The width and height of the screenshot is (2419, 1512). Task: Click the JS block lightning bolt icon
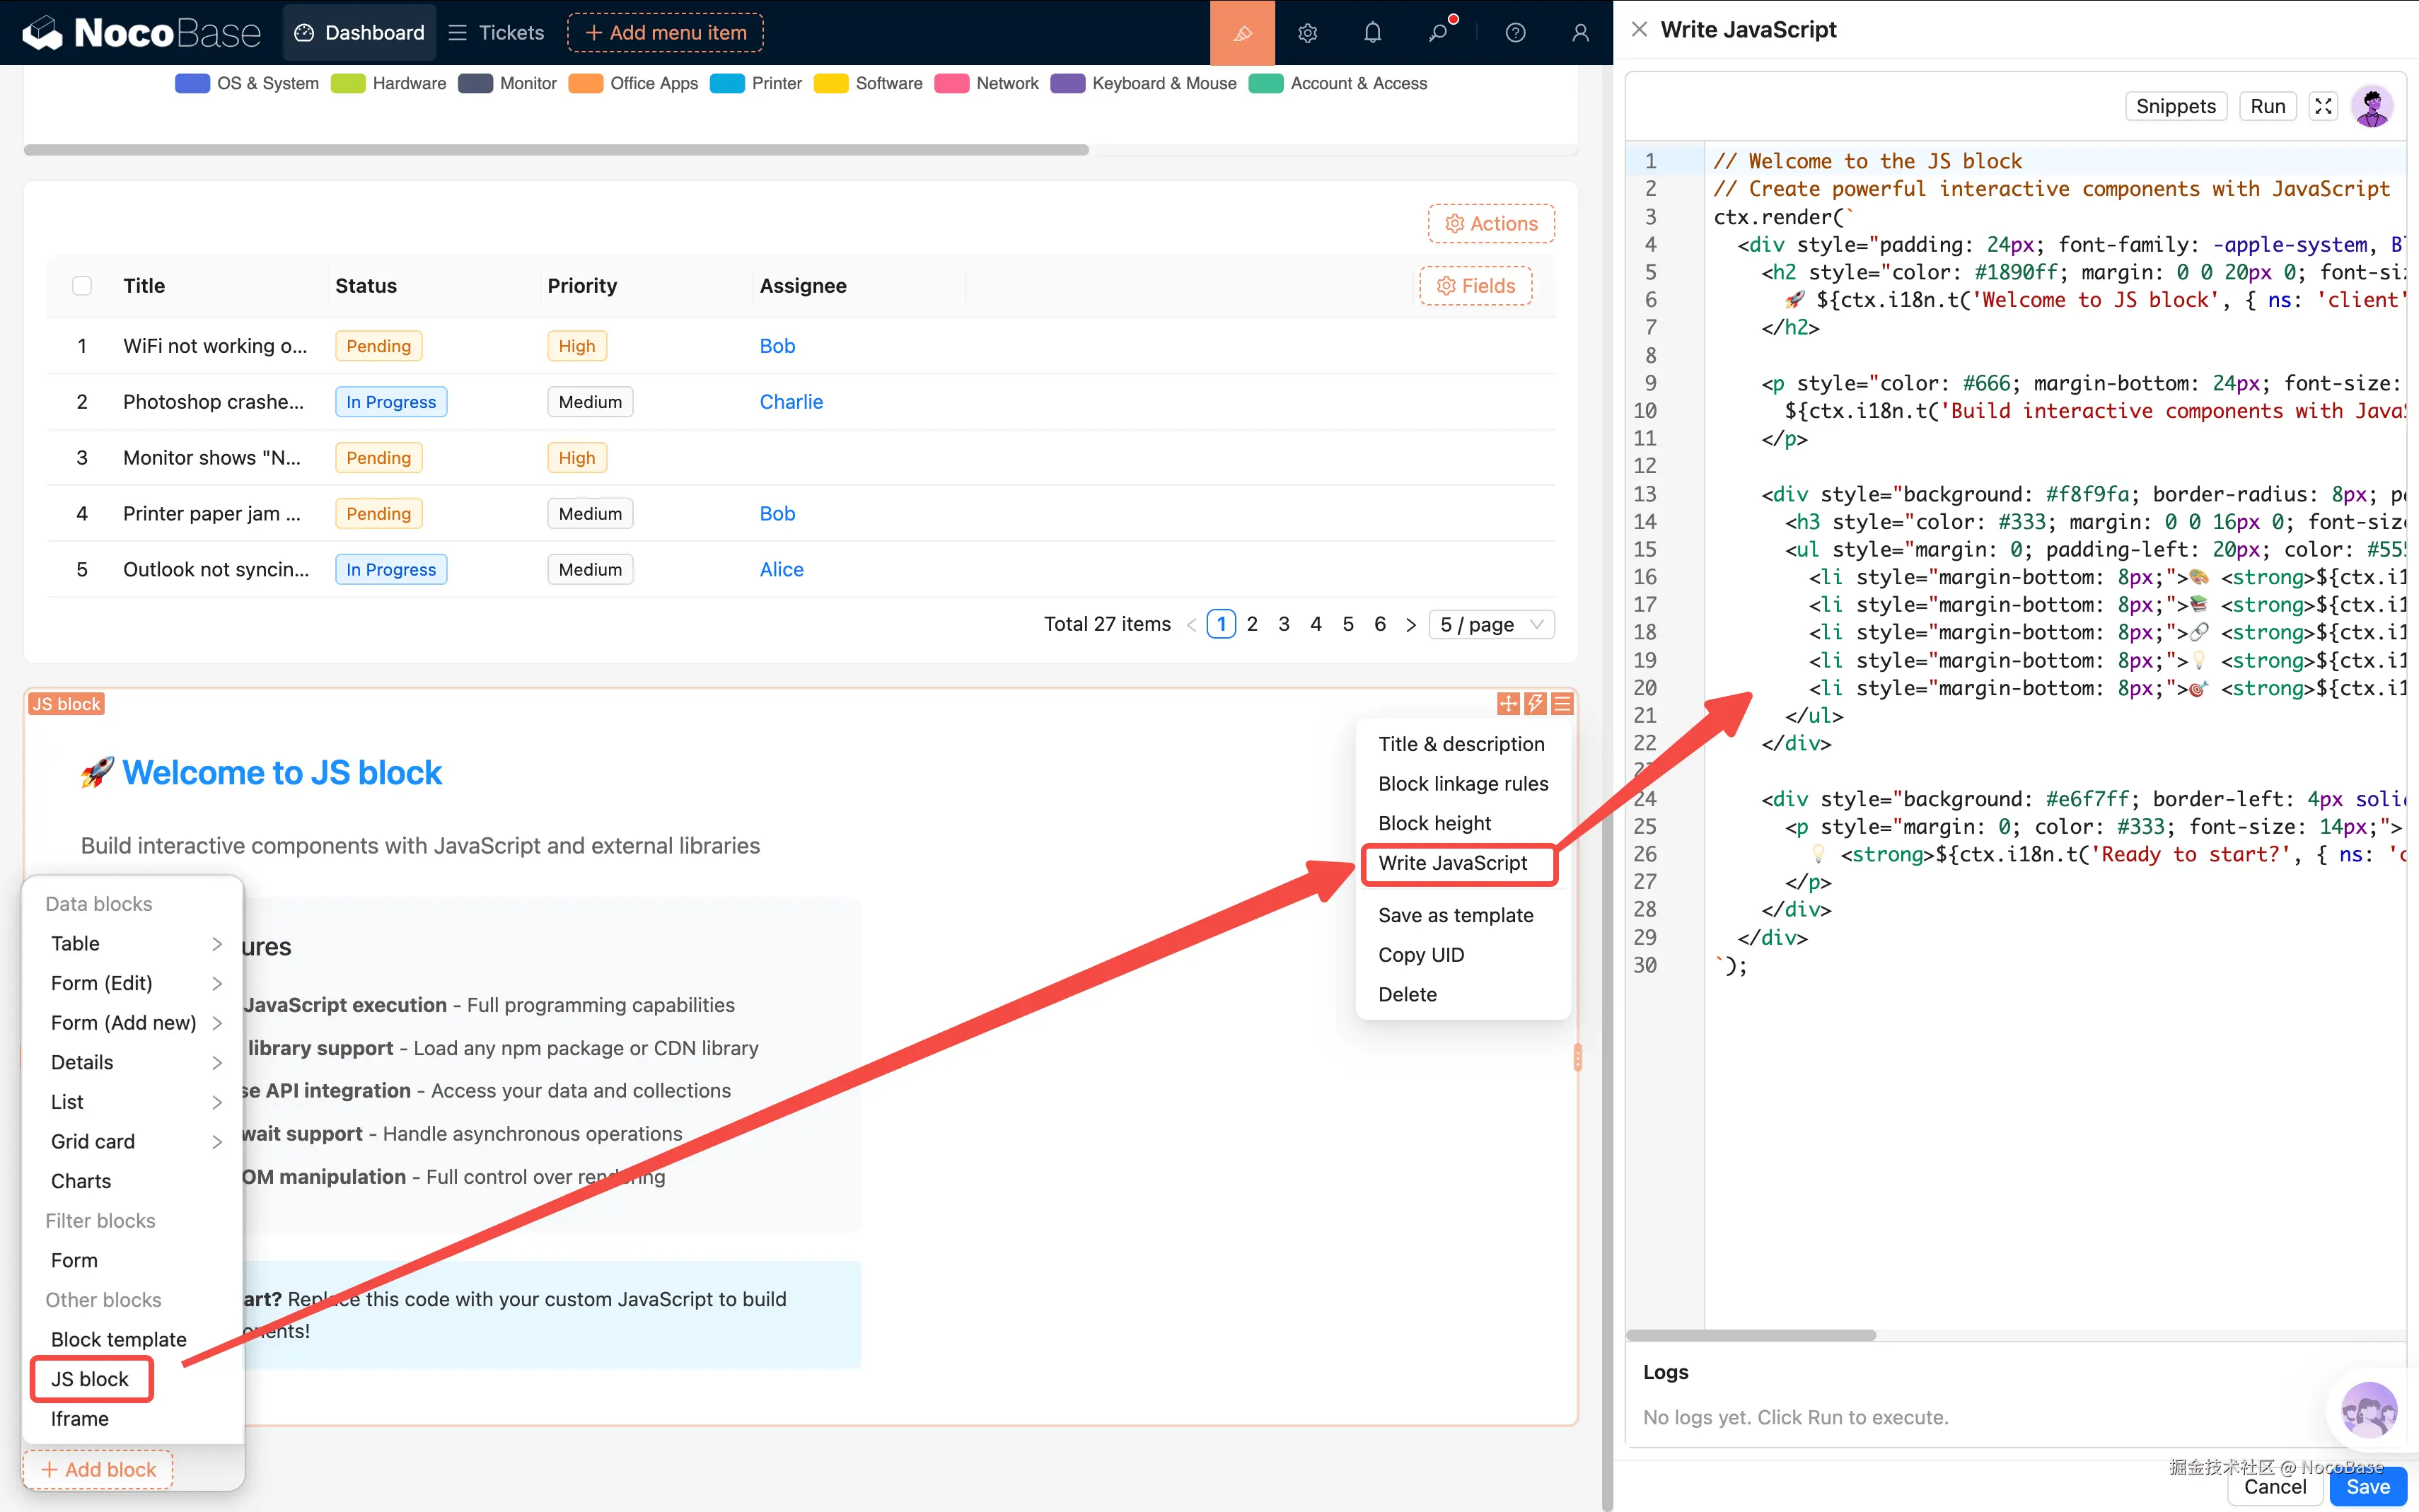pos(1535,704)
